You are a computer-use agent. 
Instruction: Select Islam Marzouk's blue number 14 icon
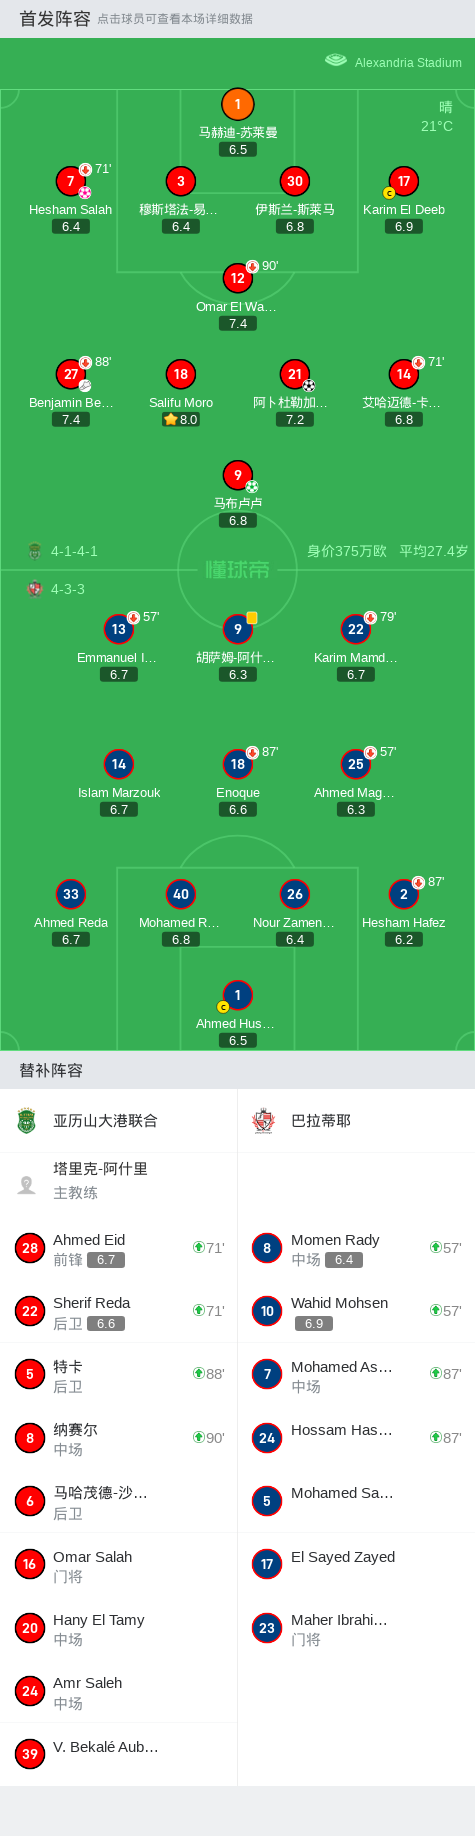119,764
